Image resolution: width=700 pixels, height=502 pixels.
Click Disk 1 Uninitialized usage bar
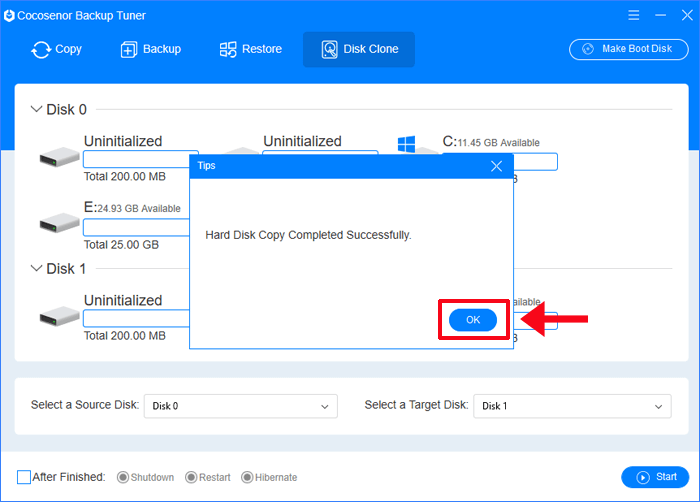[137, 318]
